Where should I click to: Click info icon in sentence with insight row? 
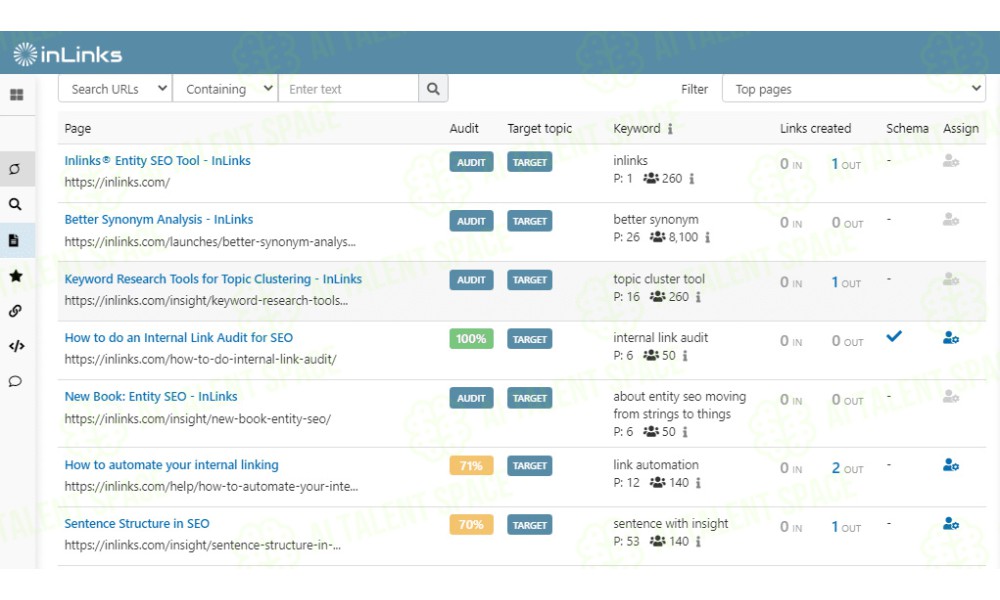click(698, 542)
